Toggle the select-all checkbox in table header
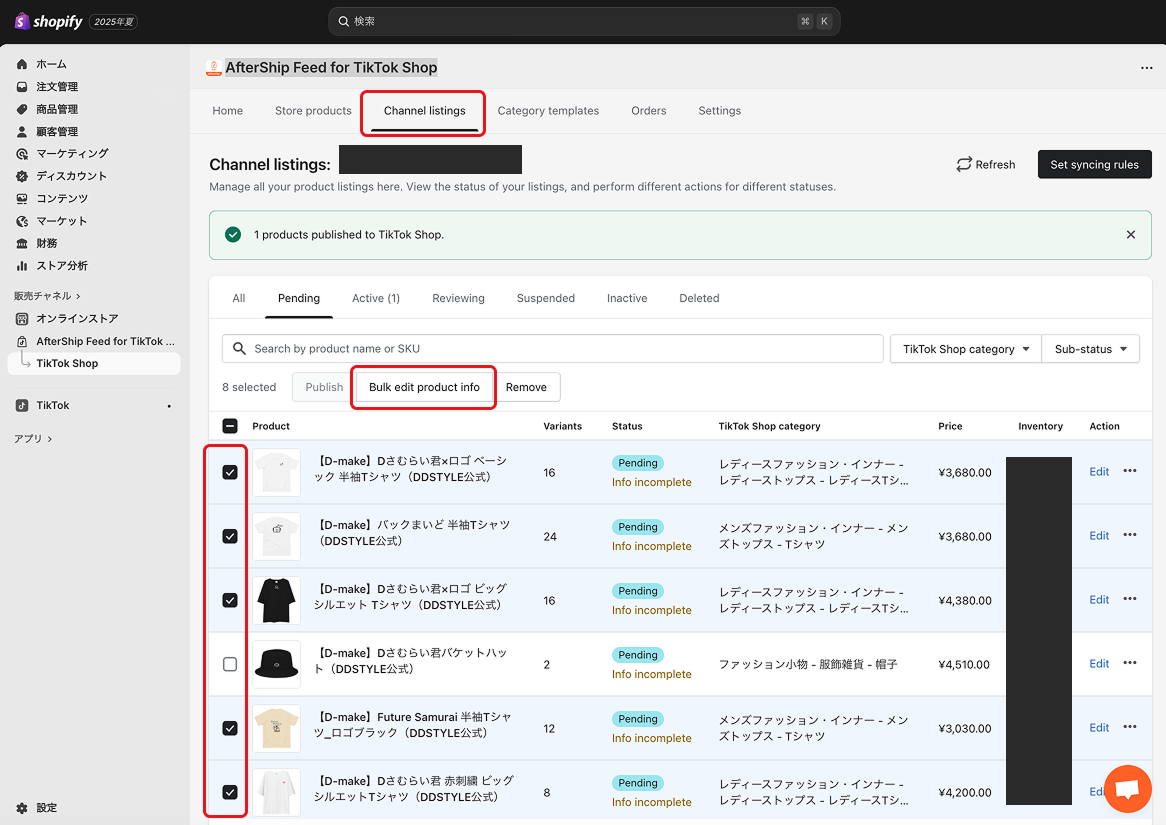The width and height of the screenshot is (1166, 825). [230, 426]
